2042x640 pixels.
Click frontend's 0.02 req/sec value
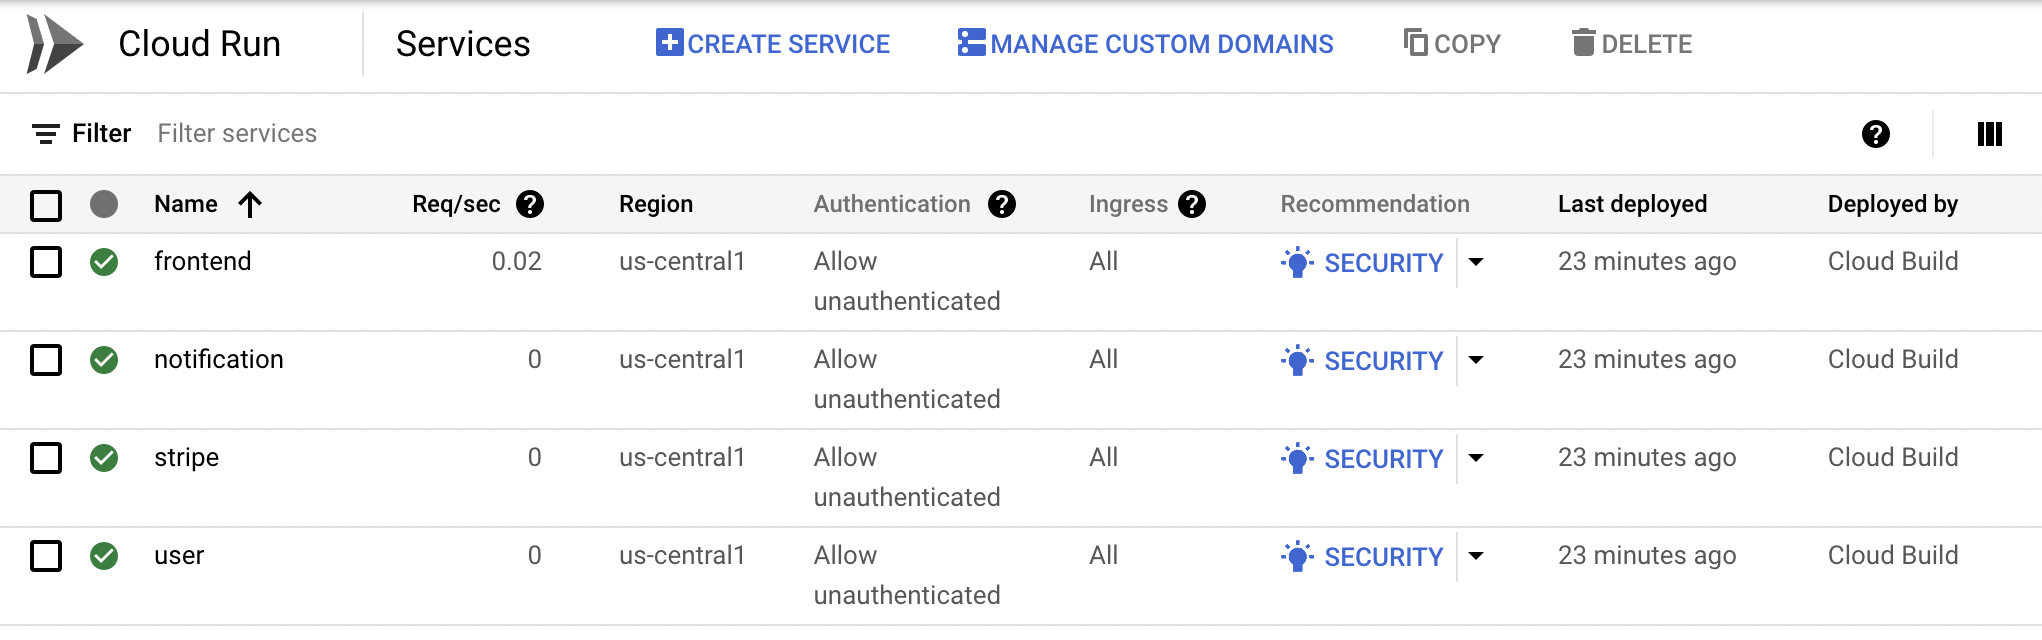516,261
